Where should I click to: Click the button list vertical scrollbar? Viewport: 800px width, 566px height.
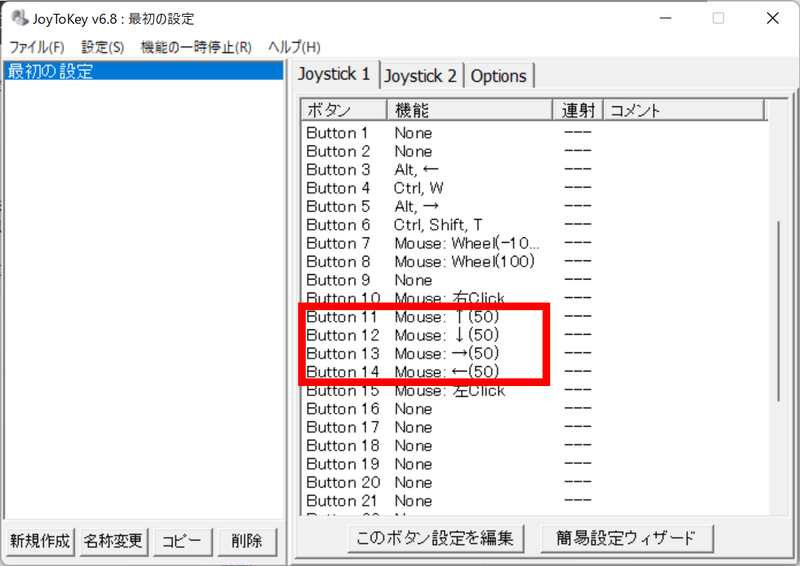tap(779, 311)
